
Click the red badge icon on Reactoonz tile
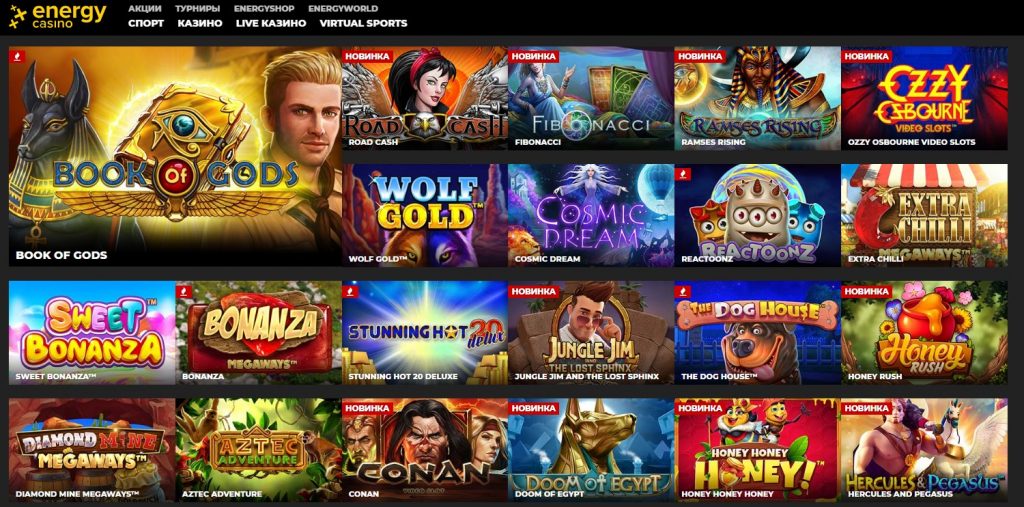point(684,173)
